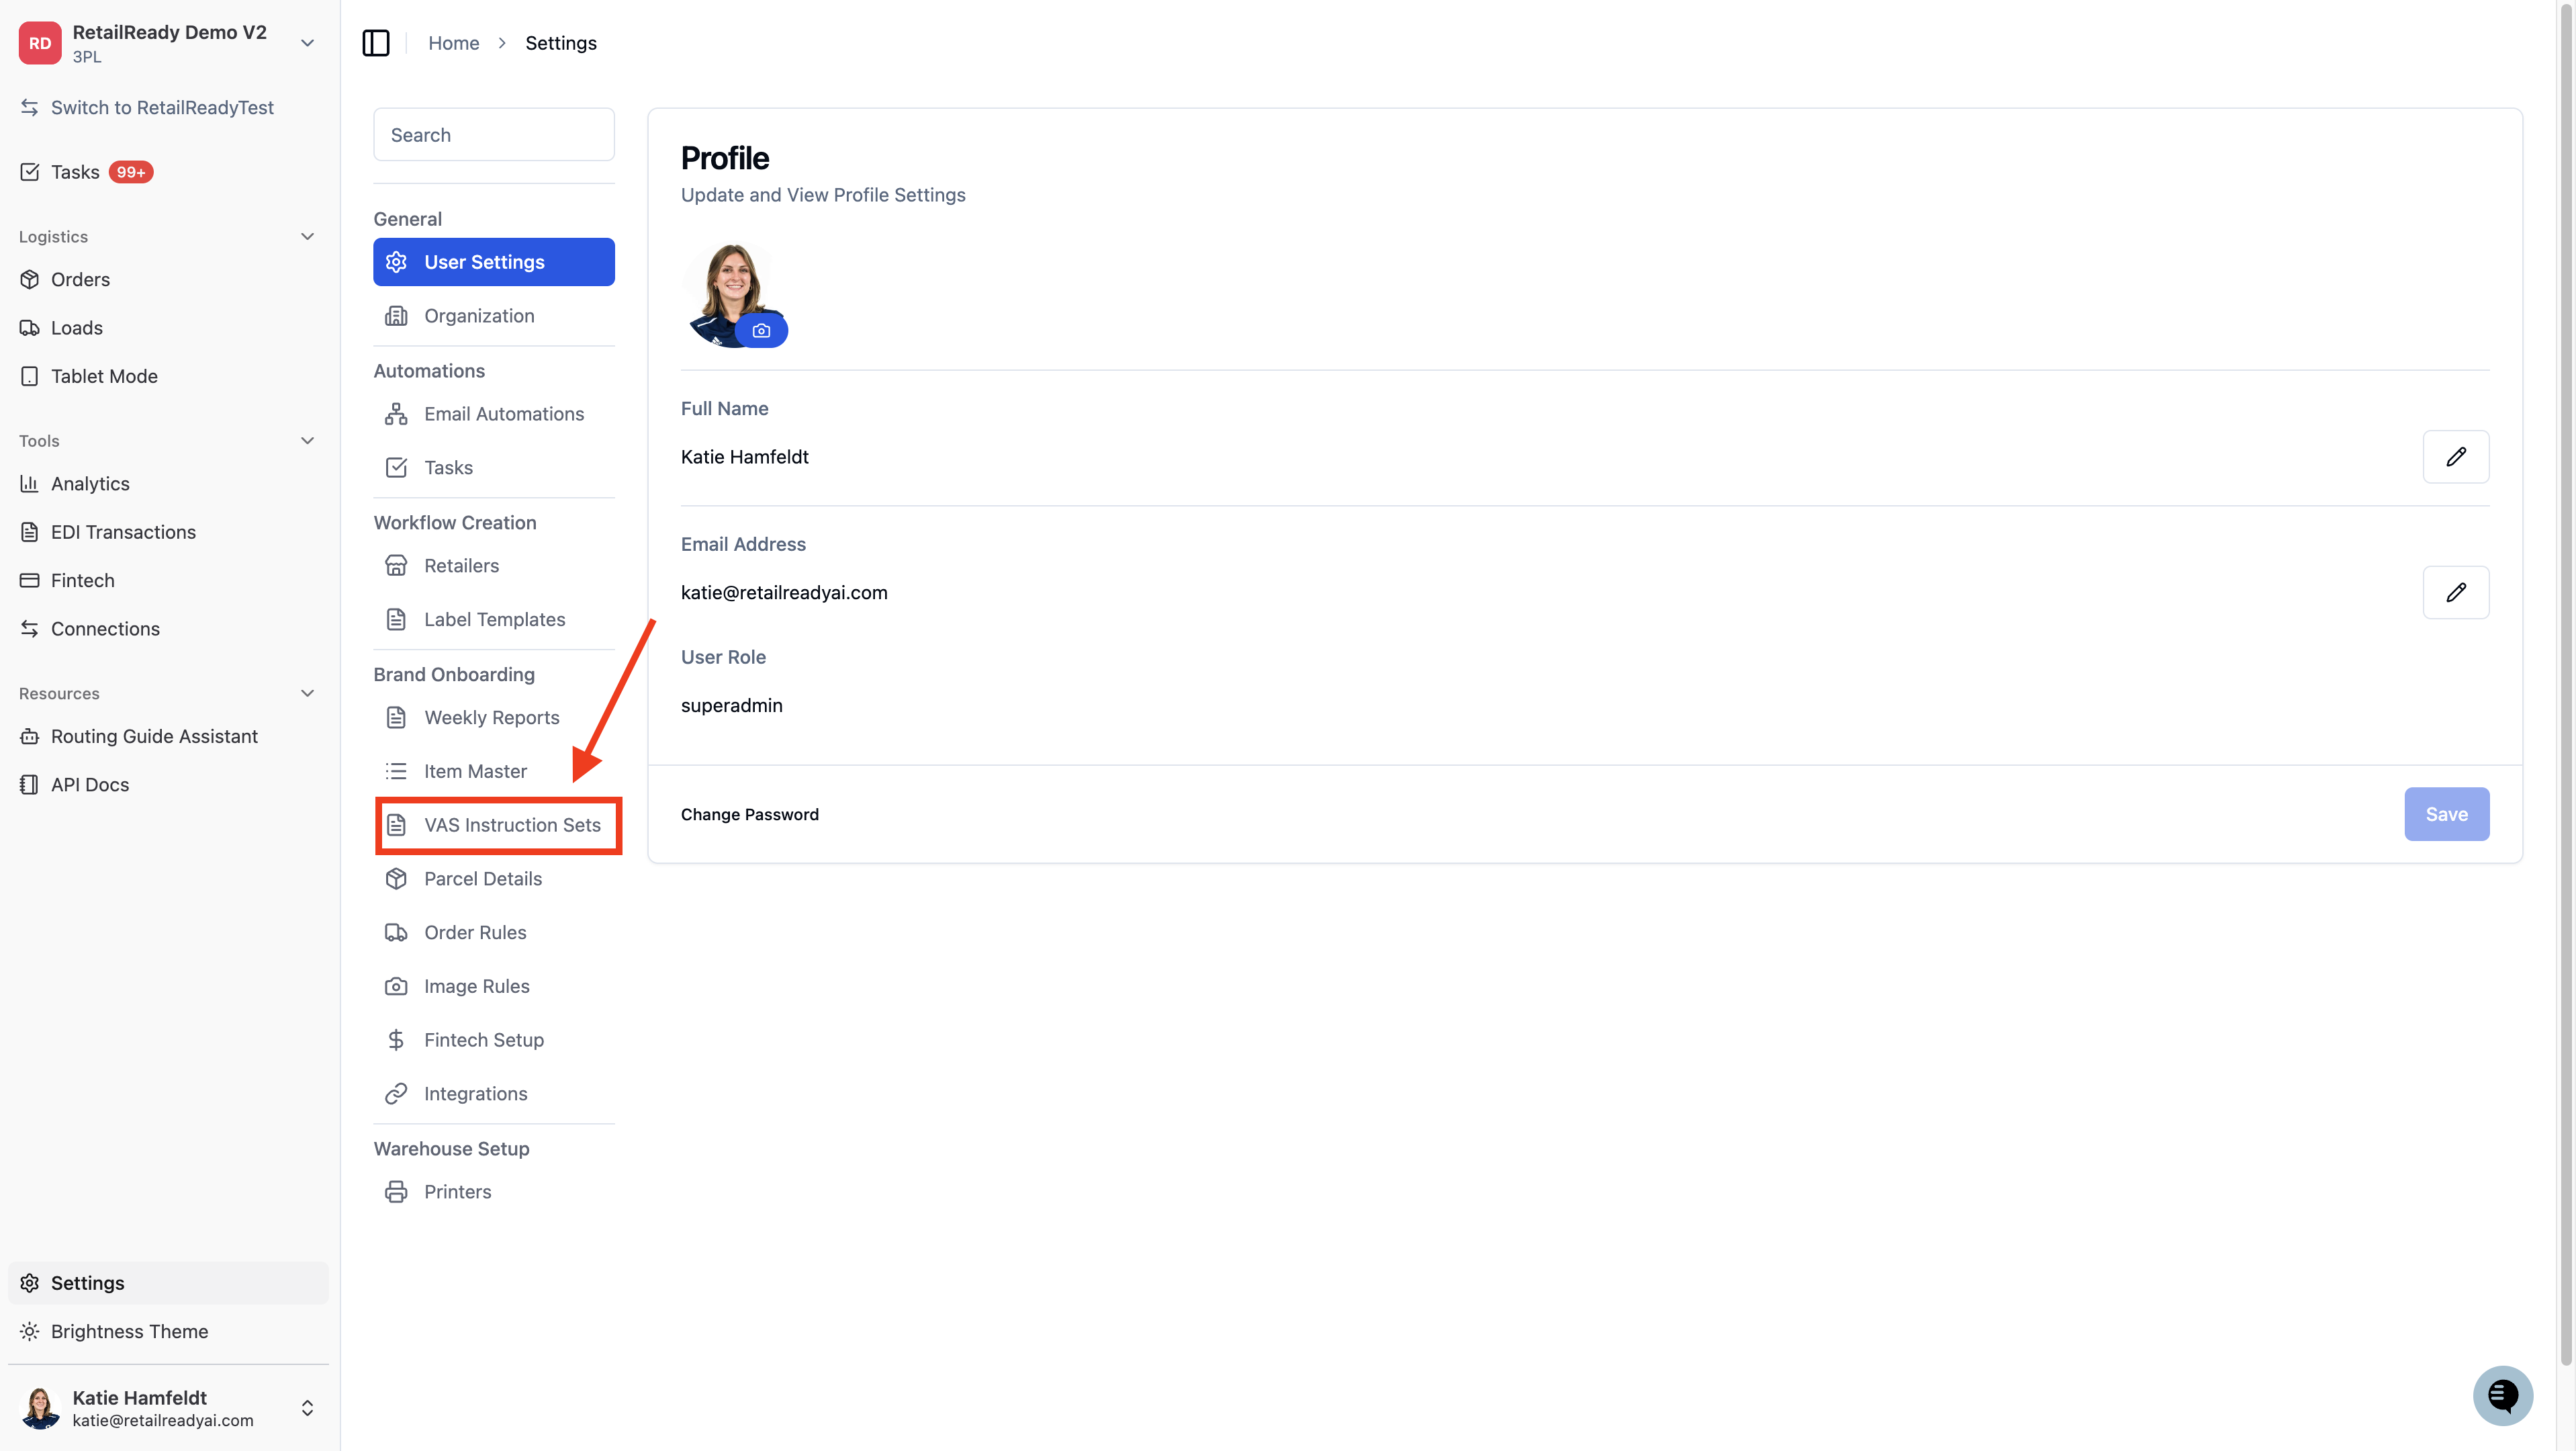This screenshot has height=1451, width=2576.
Task: Edit Full Name with pencil icon
Action: 2456,457
